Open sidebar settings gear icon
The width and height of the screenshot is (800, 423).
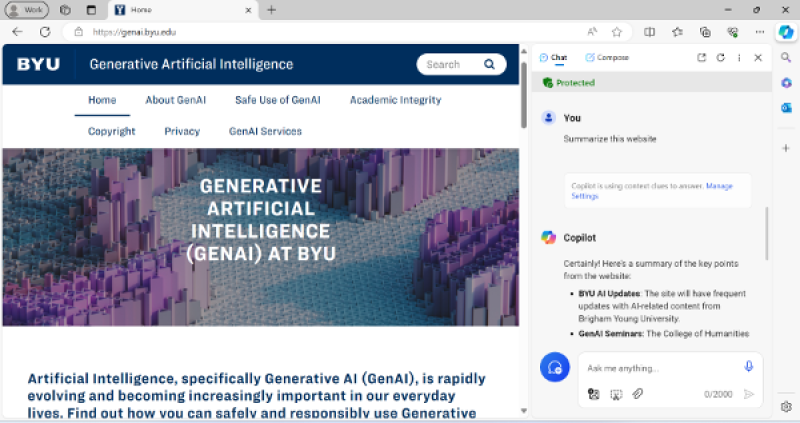pos(786,407)
